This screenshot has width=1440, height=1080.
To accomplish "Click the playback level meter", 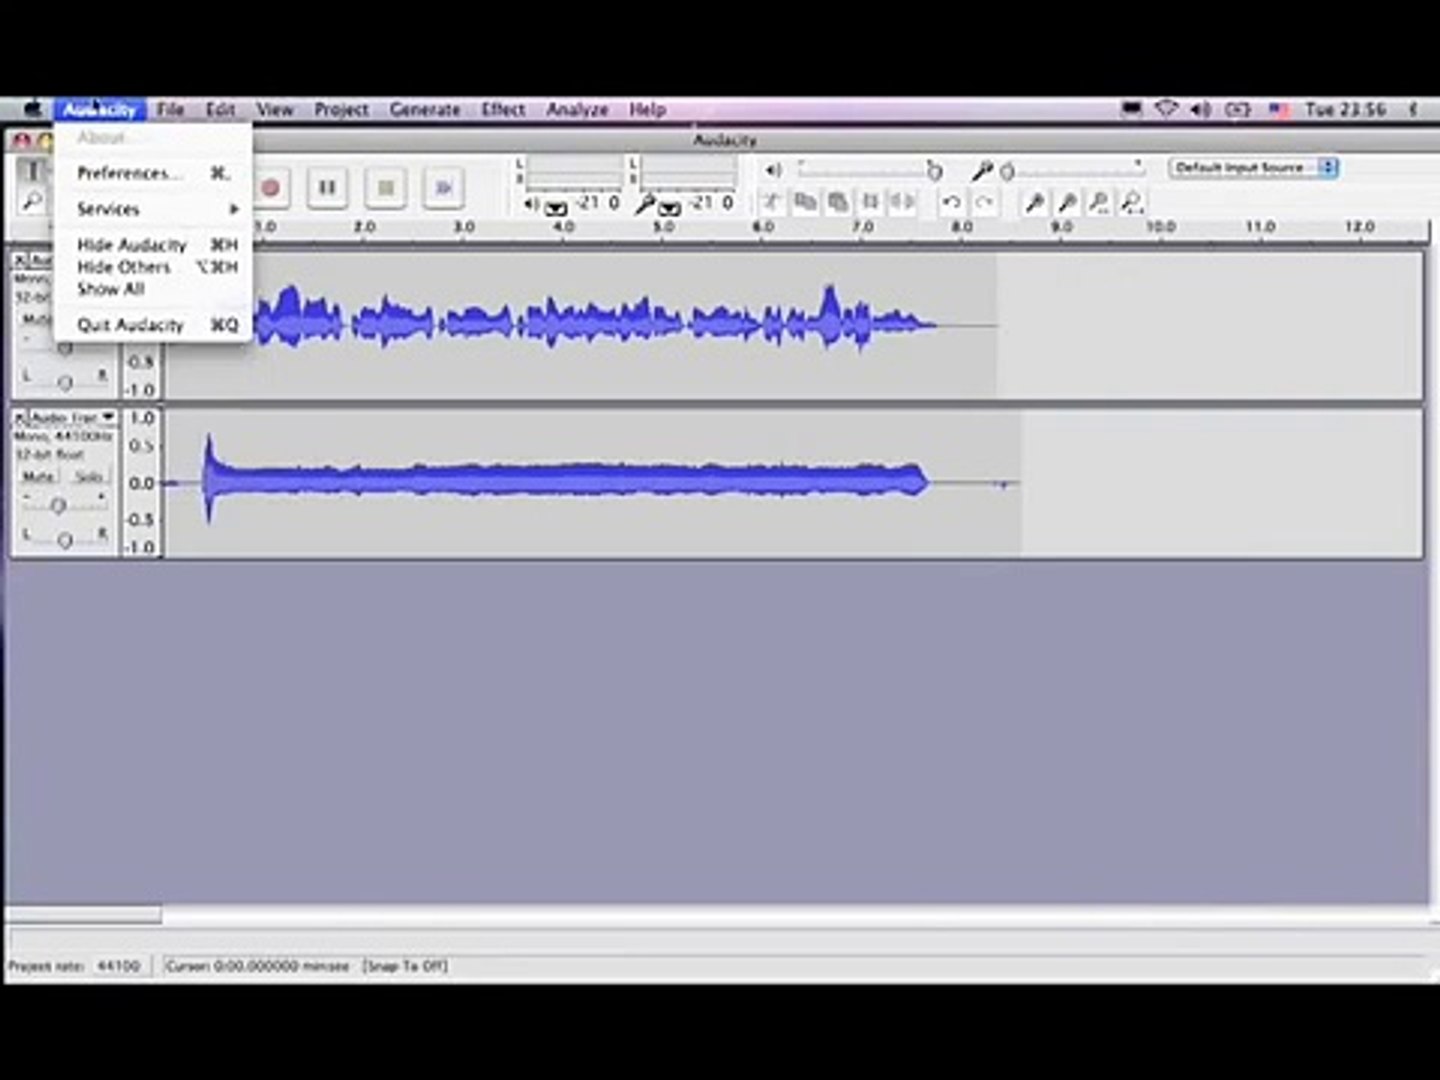I will click(x=574, y=175).
